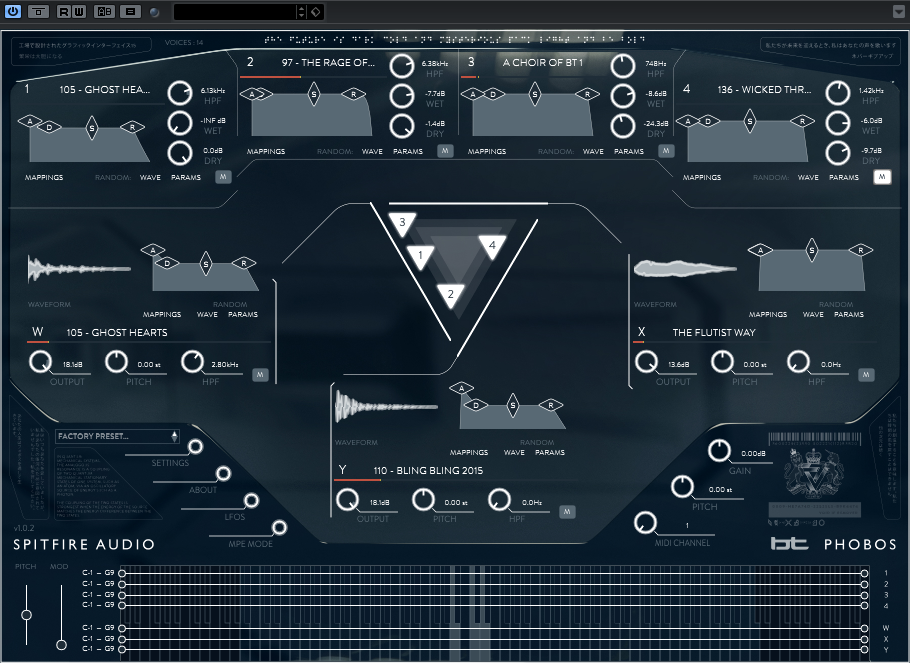The height and width of the screenshot is (663, 910).
Task: Toggle the W write automation button
Action: 78,12
